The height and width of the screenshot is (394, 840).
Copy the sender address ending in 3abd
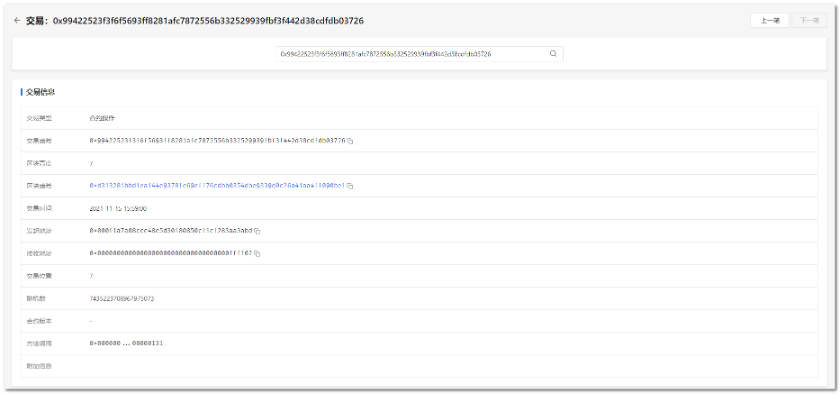coord(257,231)
